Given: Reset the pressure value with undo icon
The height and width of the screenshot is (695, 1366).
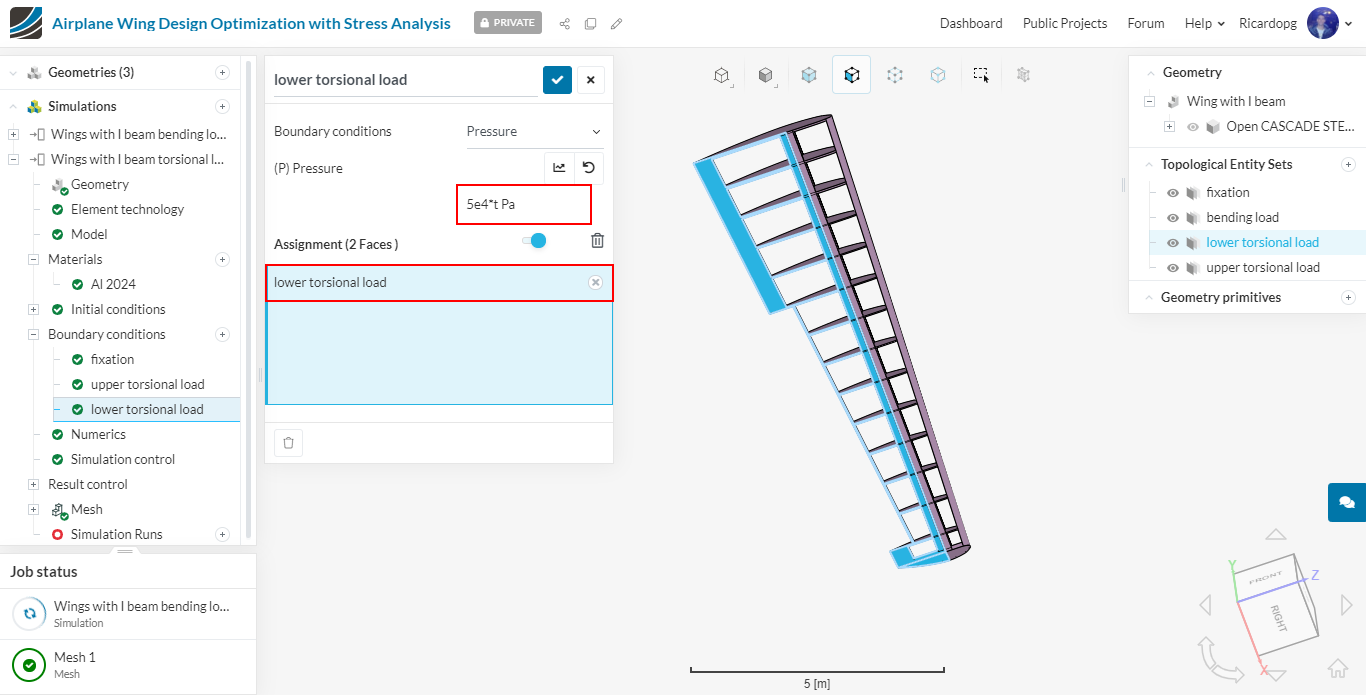Looking at the screenshot, I should (589, 168).
